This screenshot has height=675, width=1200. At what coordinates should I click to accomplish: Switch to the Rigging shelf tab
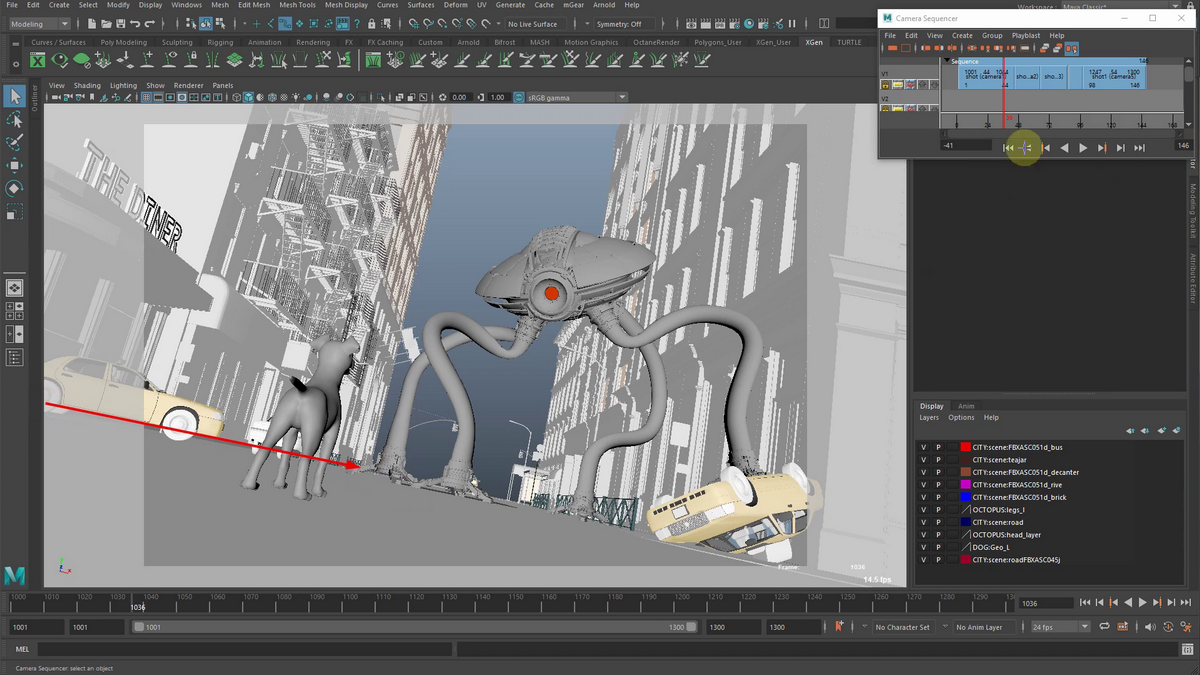(220, 42)
